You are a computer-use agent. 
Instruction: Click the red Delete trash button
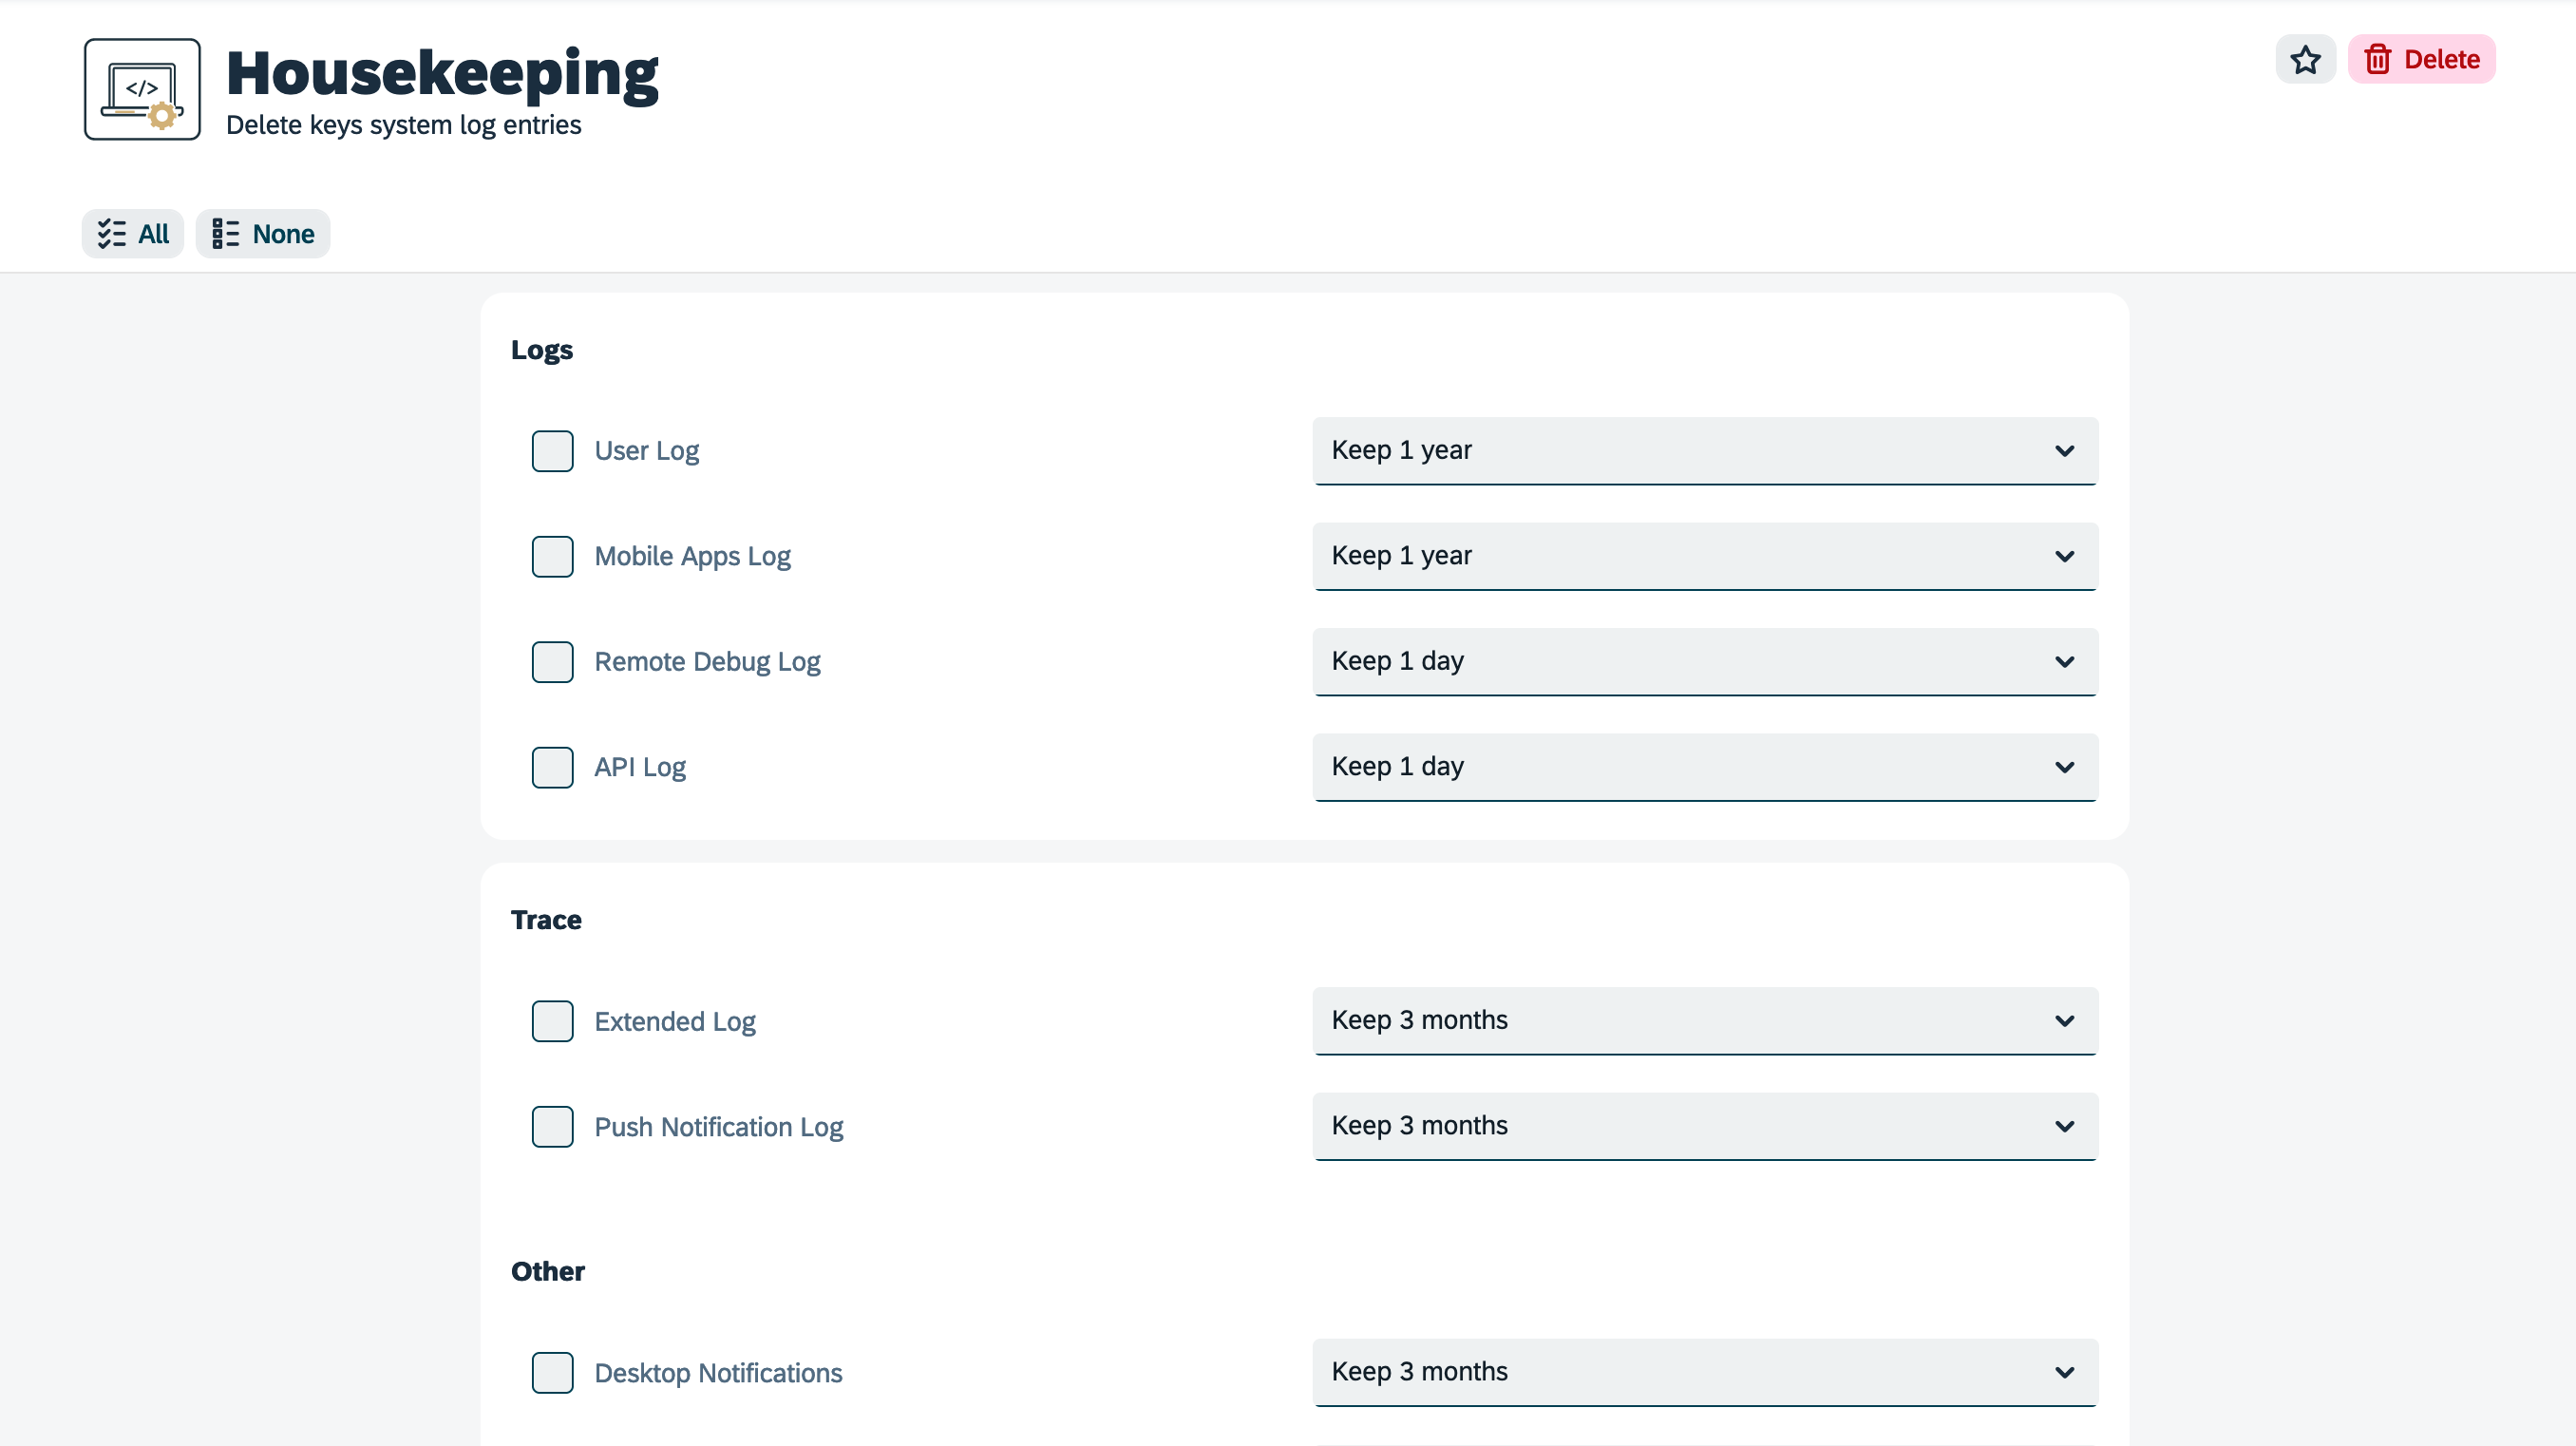[x=2421, y=60]
